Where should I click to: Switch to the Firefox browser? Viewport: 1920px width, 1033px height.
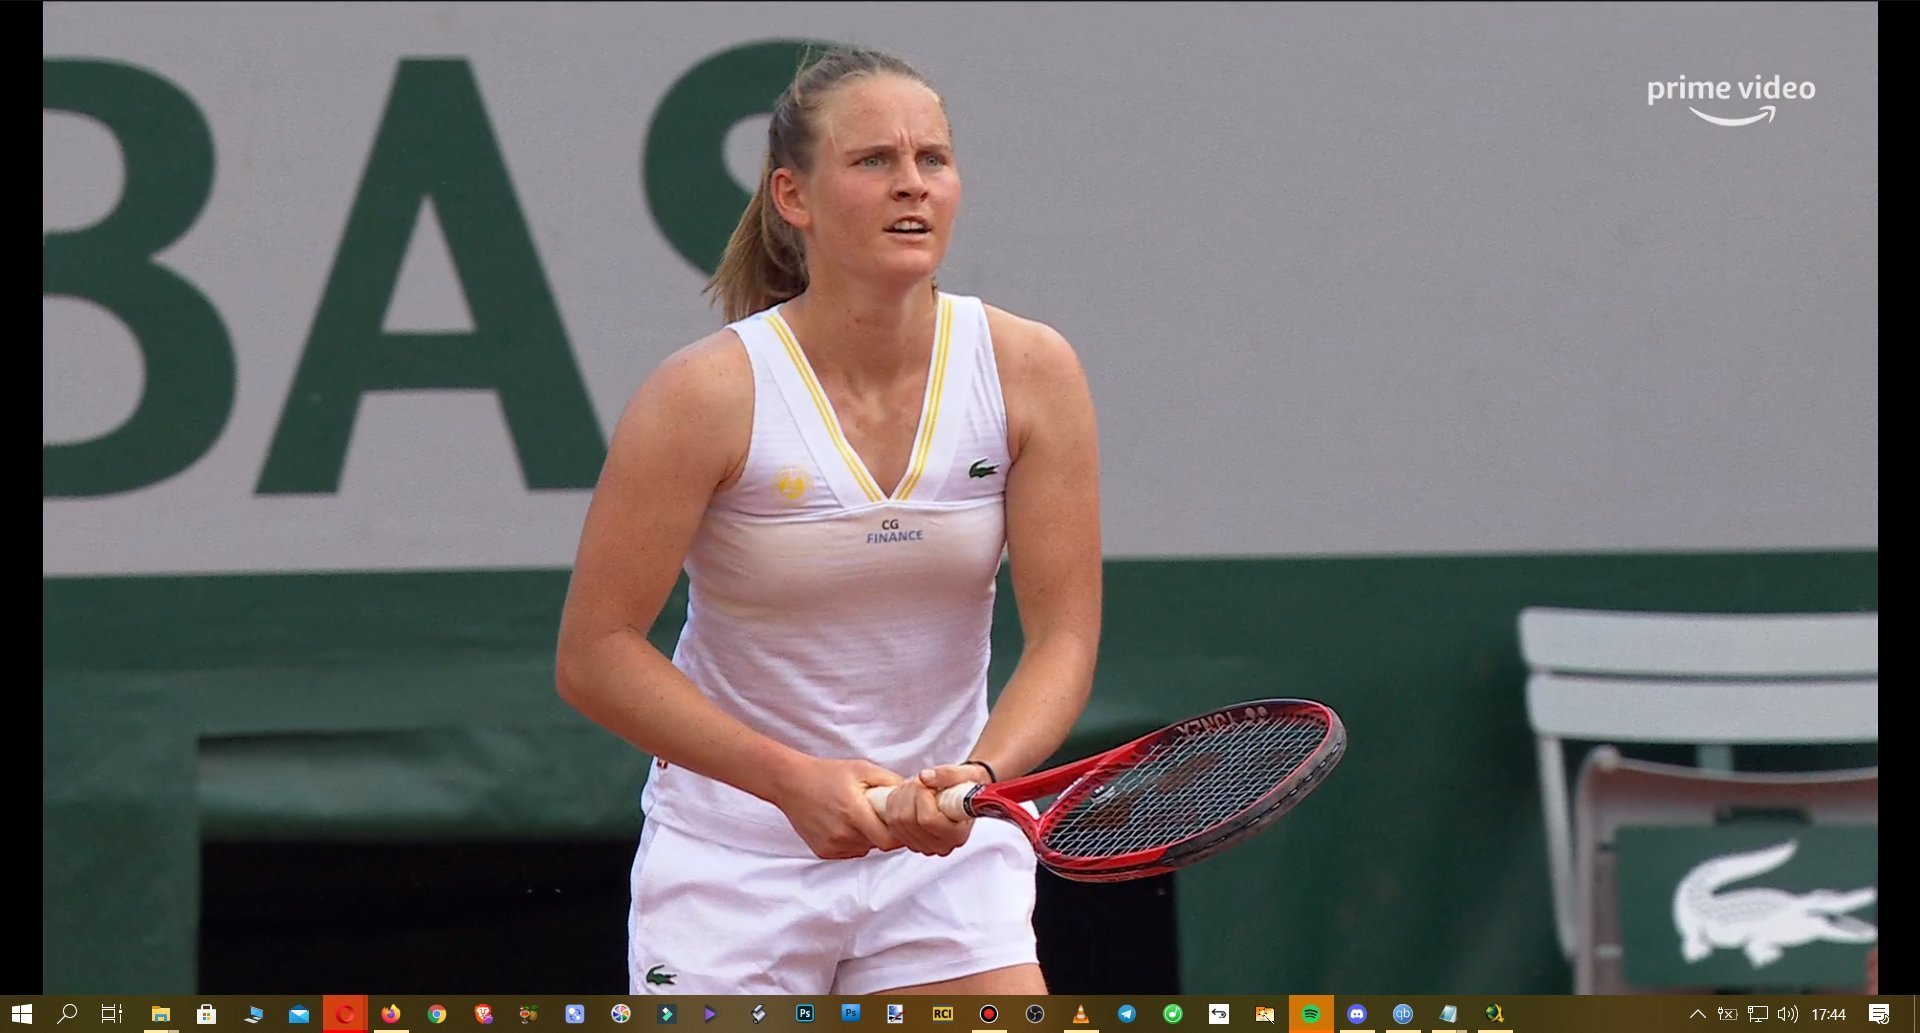click(390, 1014)
